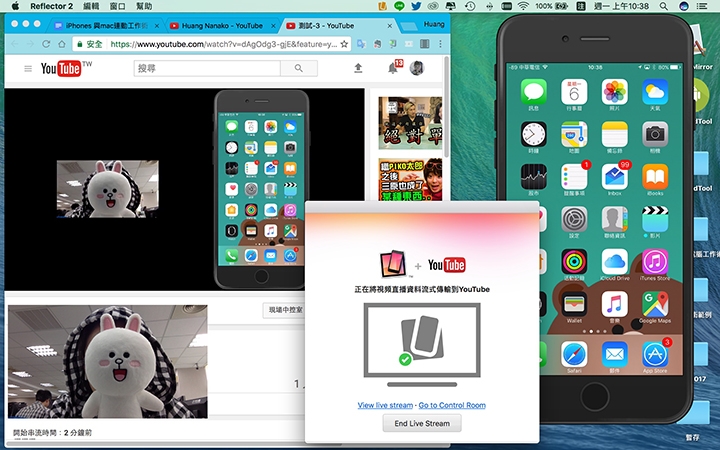The width and height of the screenshot is (720, 450).
Task: Open Google Maps on the mirrored iPhone
Action: pos(655,304)
